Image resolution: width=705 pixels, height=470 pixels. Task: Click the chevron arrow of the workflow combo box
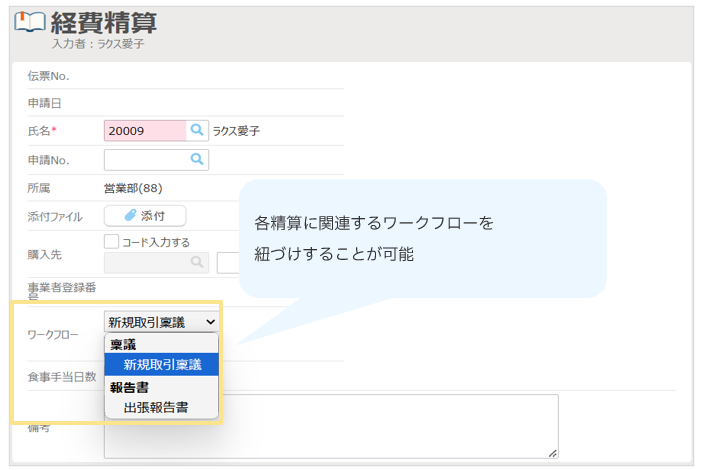[x=209, y=322]
